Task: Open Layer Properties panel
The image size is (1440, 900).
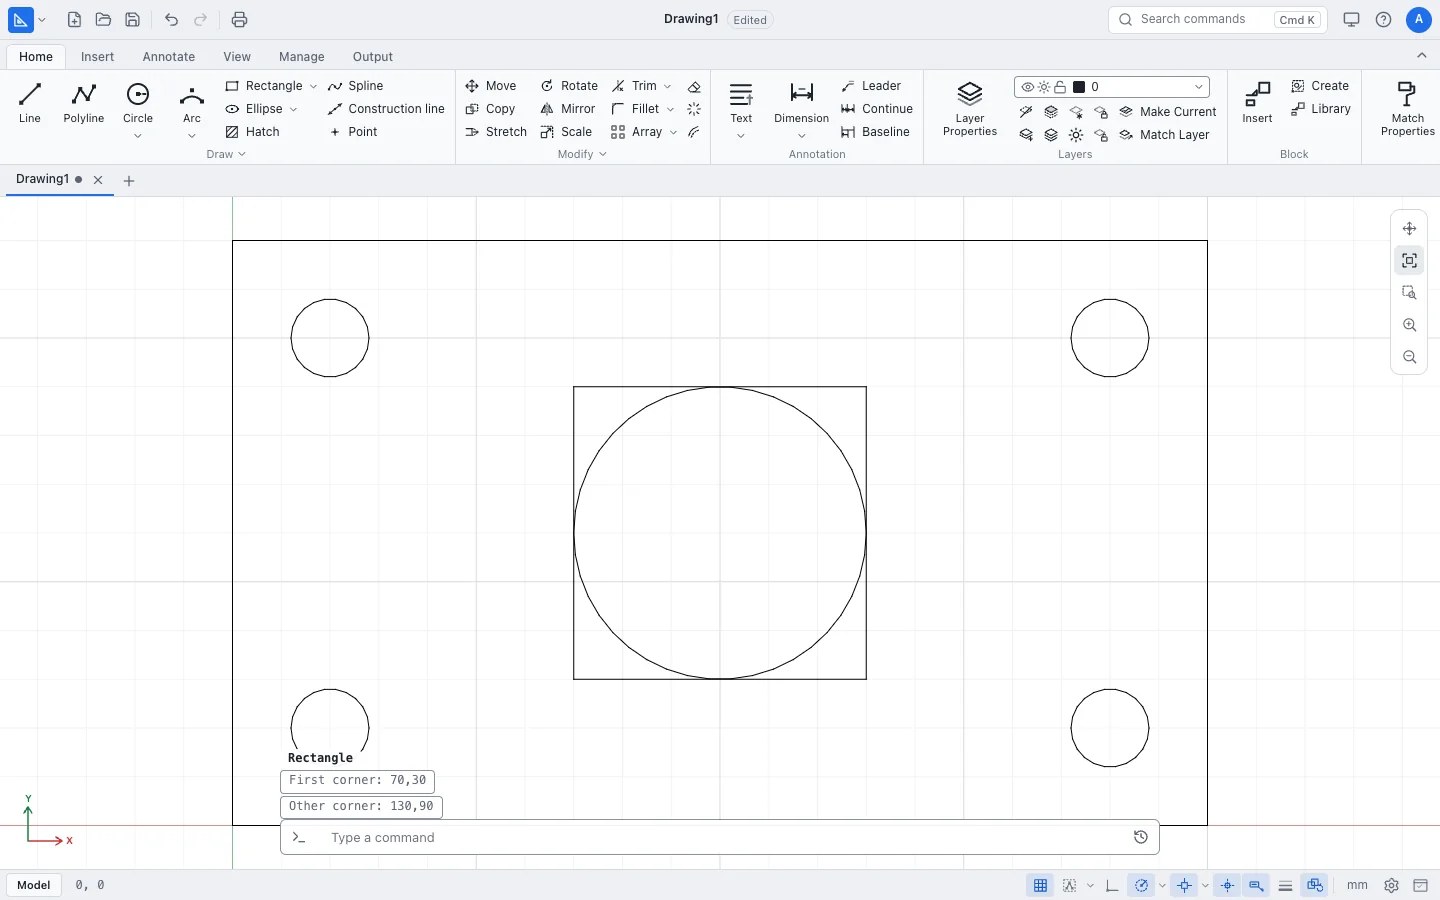Action: [970, 108]
